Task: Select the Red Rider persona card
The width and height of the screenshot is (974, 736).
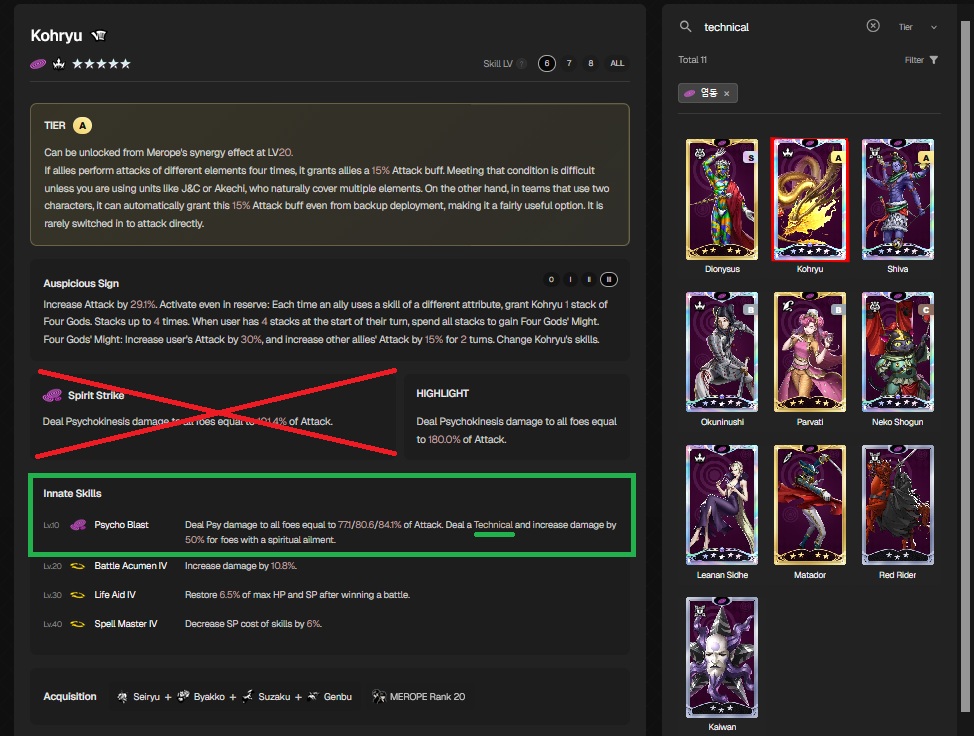Action: click(x=898, y=504)
